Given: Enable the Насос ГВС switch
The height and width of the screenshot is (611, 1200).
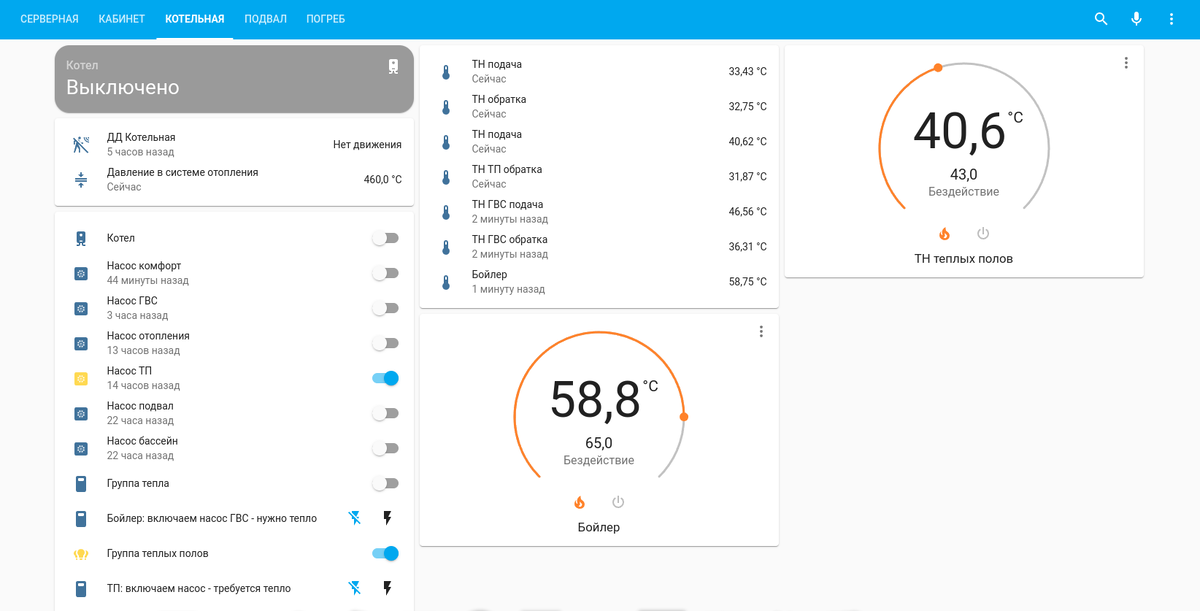Looking at the screenshot, I should 385,308.
